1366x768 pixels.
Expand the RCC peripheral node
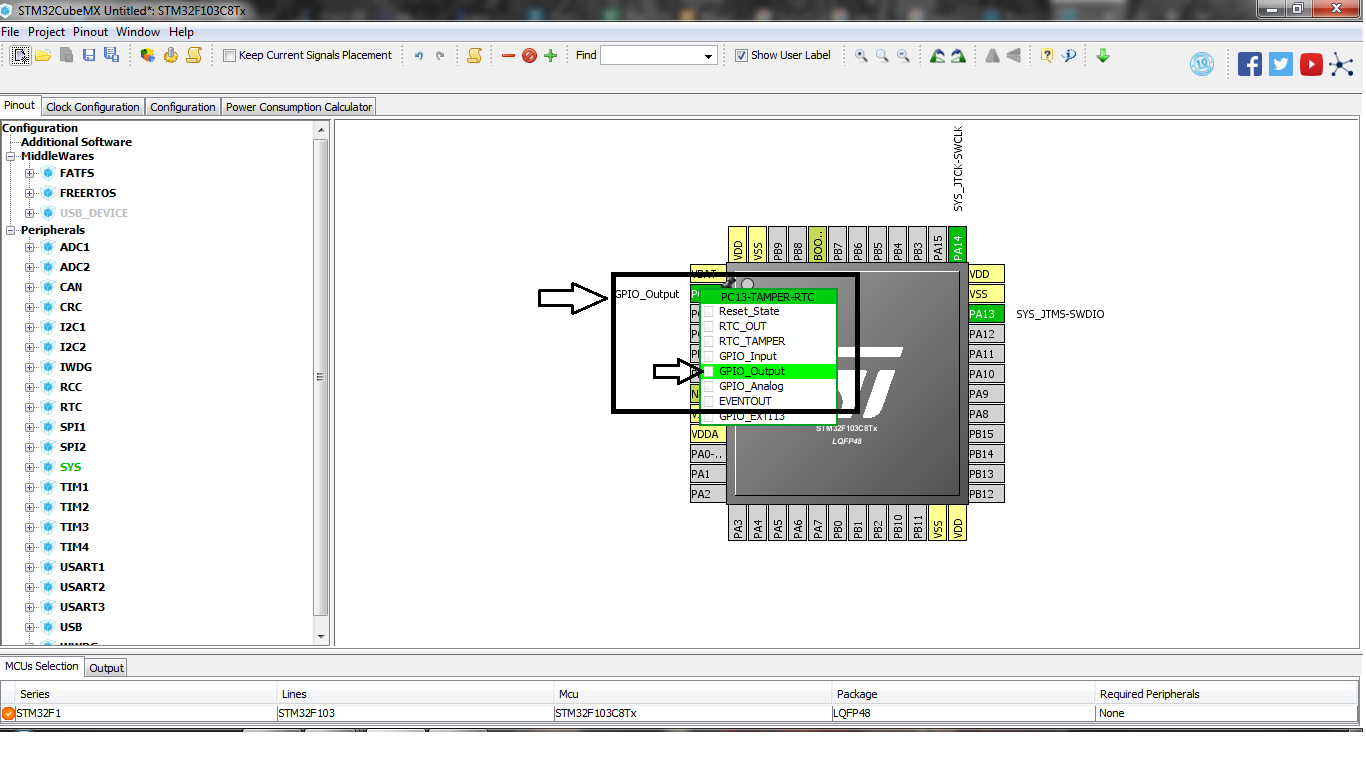point(30,387)
